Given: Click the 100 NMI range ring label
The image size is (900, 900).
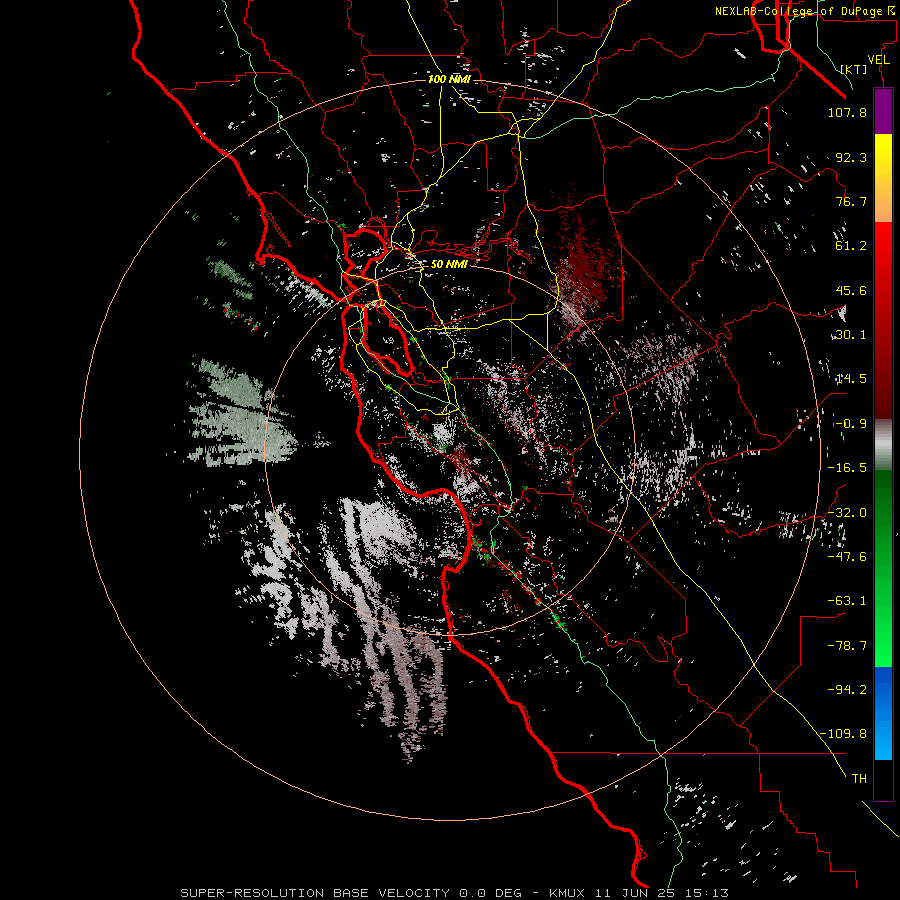Looking at the screenshot, I should click(449, 79).
